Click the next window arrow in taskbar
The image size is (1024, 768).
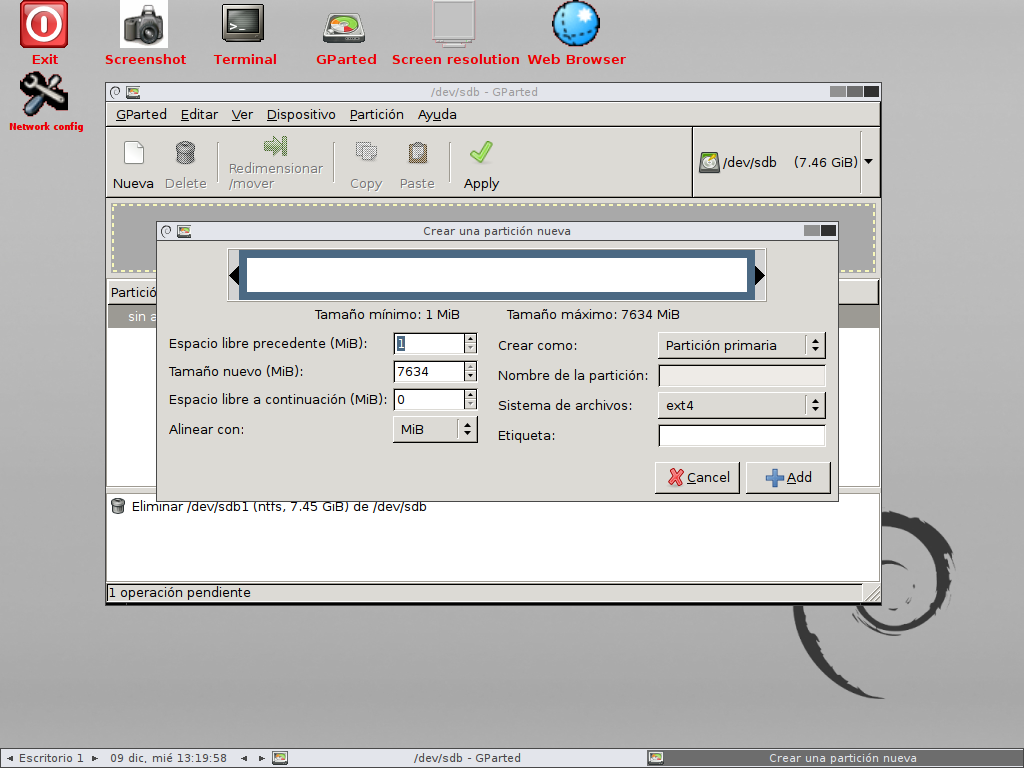pyautogui.click(x=261, y=758)
